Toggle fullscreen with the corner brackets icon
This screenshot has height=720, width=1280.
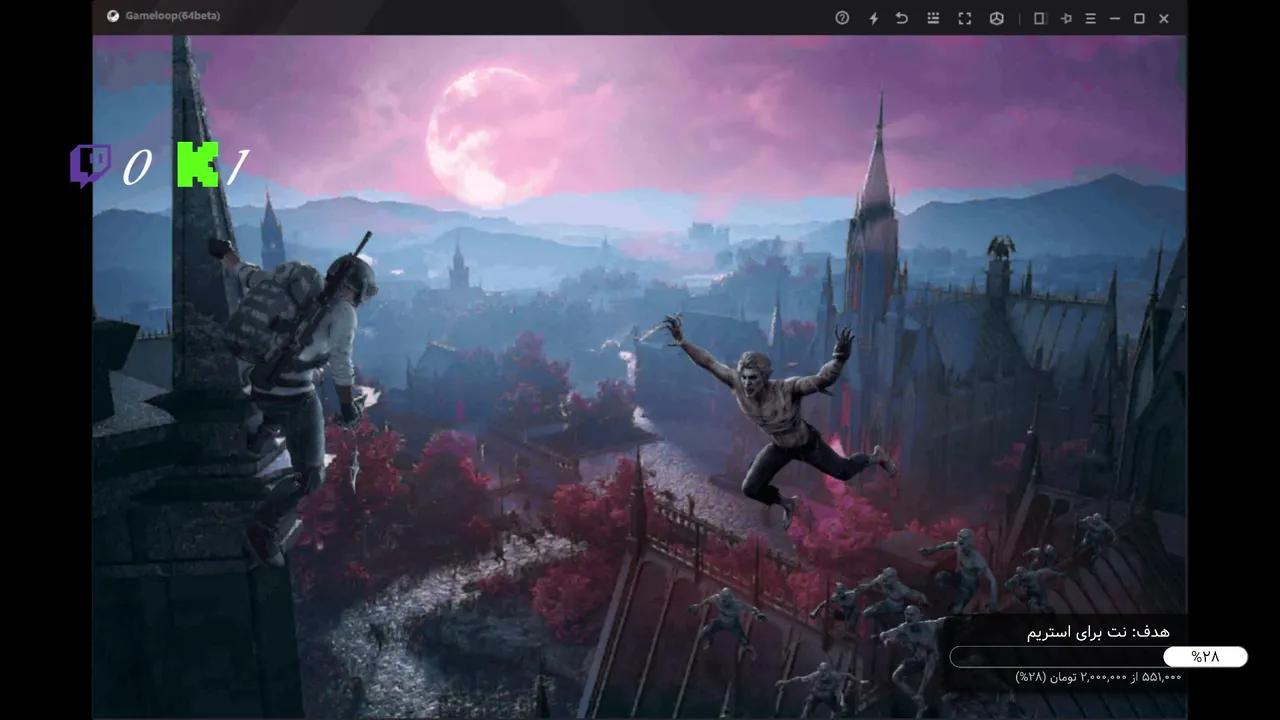point(965,18)
